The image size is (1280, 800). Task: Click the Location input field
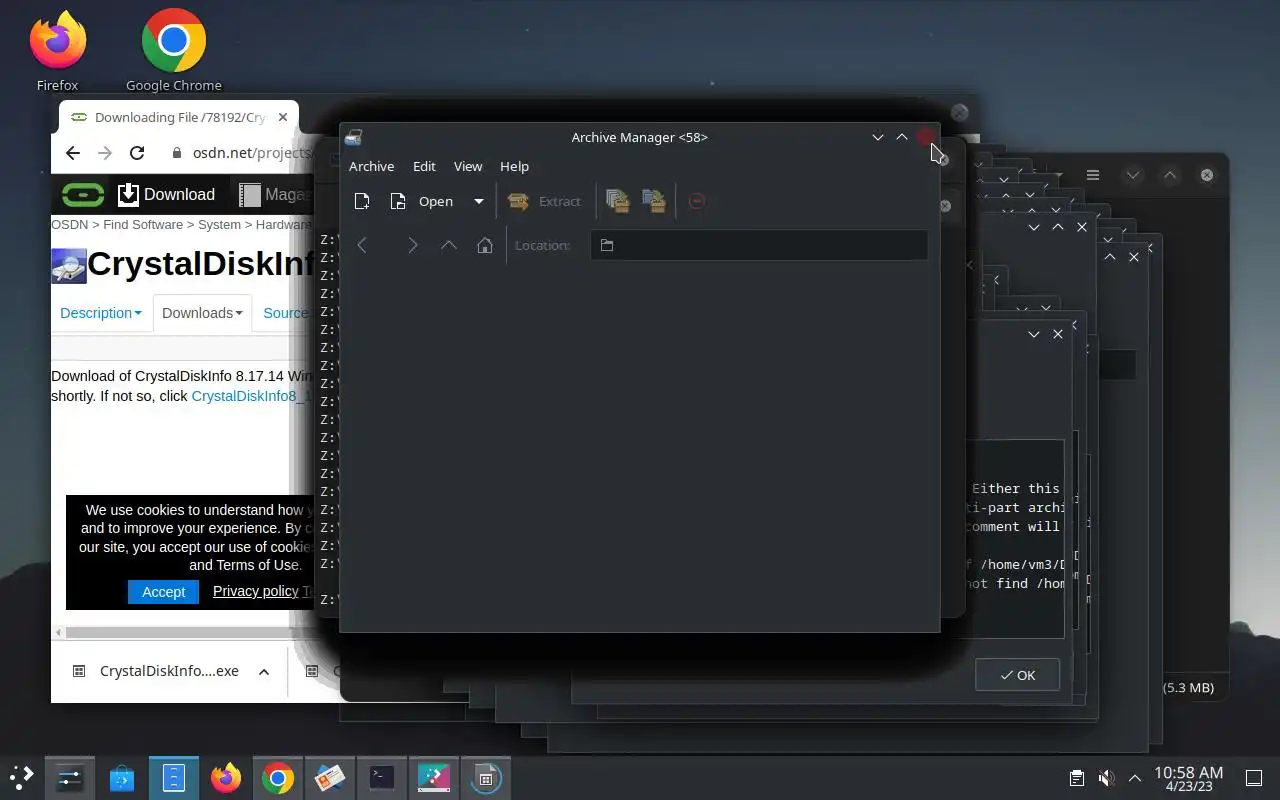(x=759, y=246)
